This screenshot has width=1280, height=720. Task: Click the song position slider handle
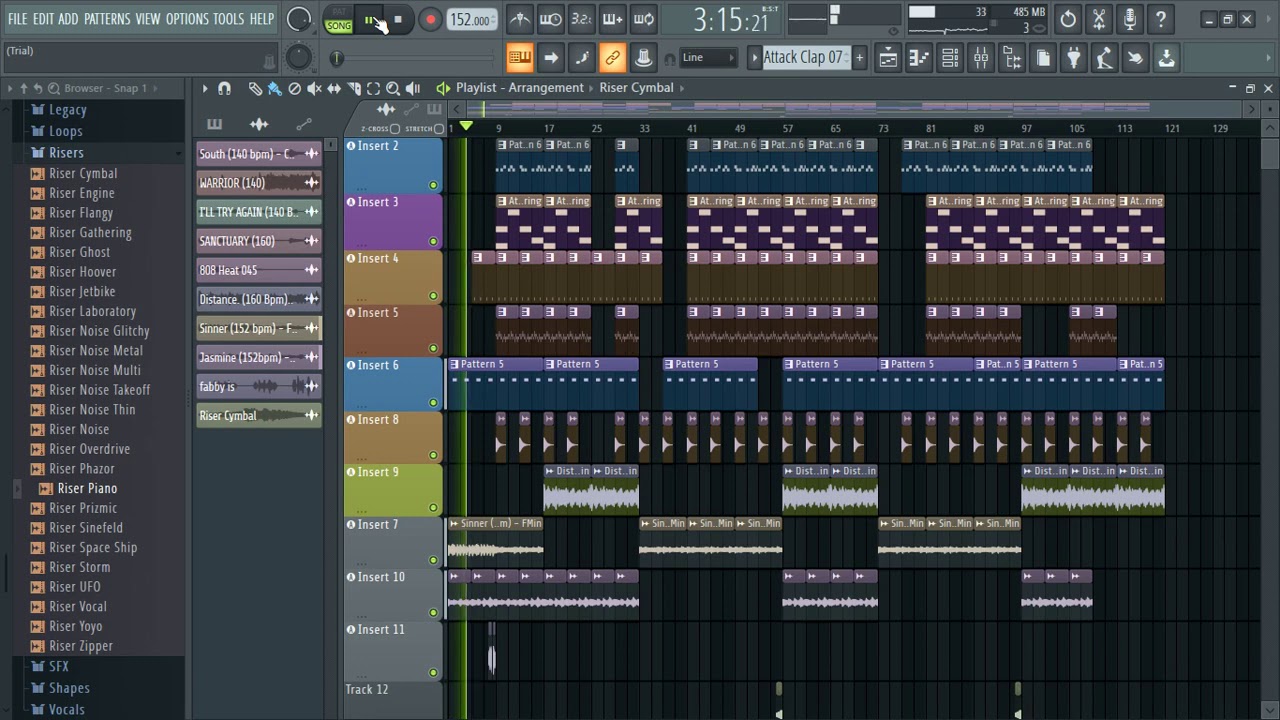pos(337,58)
